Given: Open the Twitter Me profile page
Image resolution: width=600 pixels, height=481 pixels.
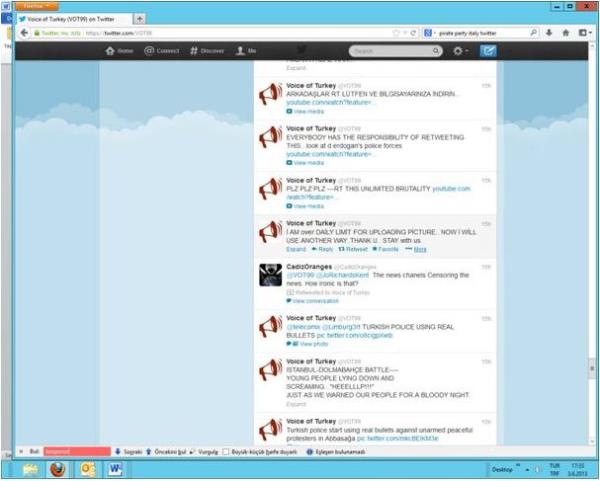Looking at the screenshot, I should (x=246, y=51).
